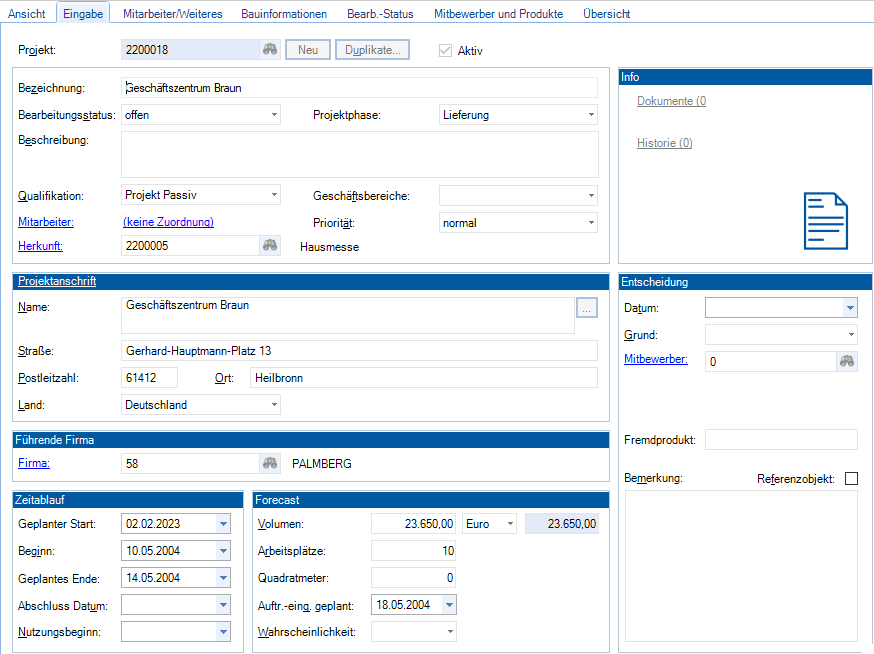Image resolution: width=874 pixels, height=654 pixels.
Task: Open the Geplanter Start date picker
Action: coord(223,524)
